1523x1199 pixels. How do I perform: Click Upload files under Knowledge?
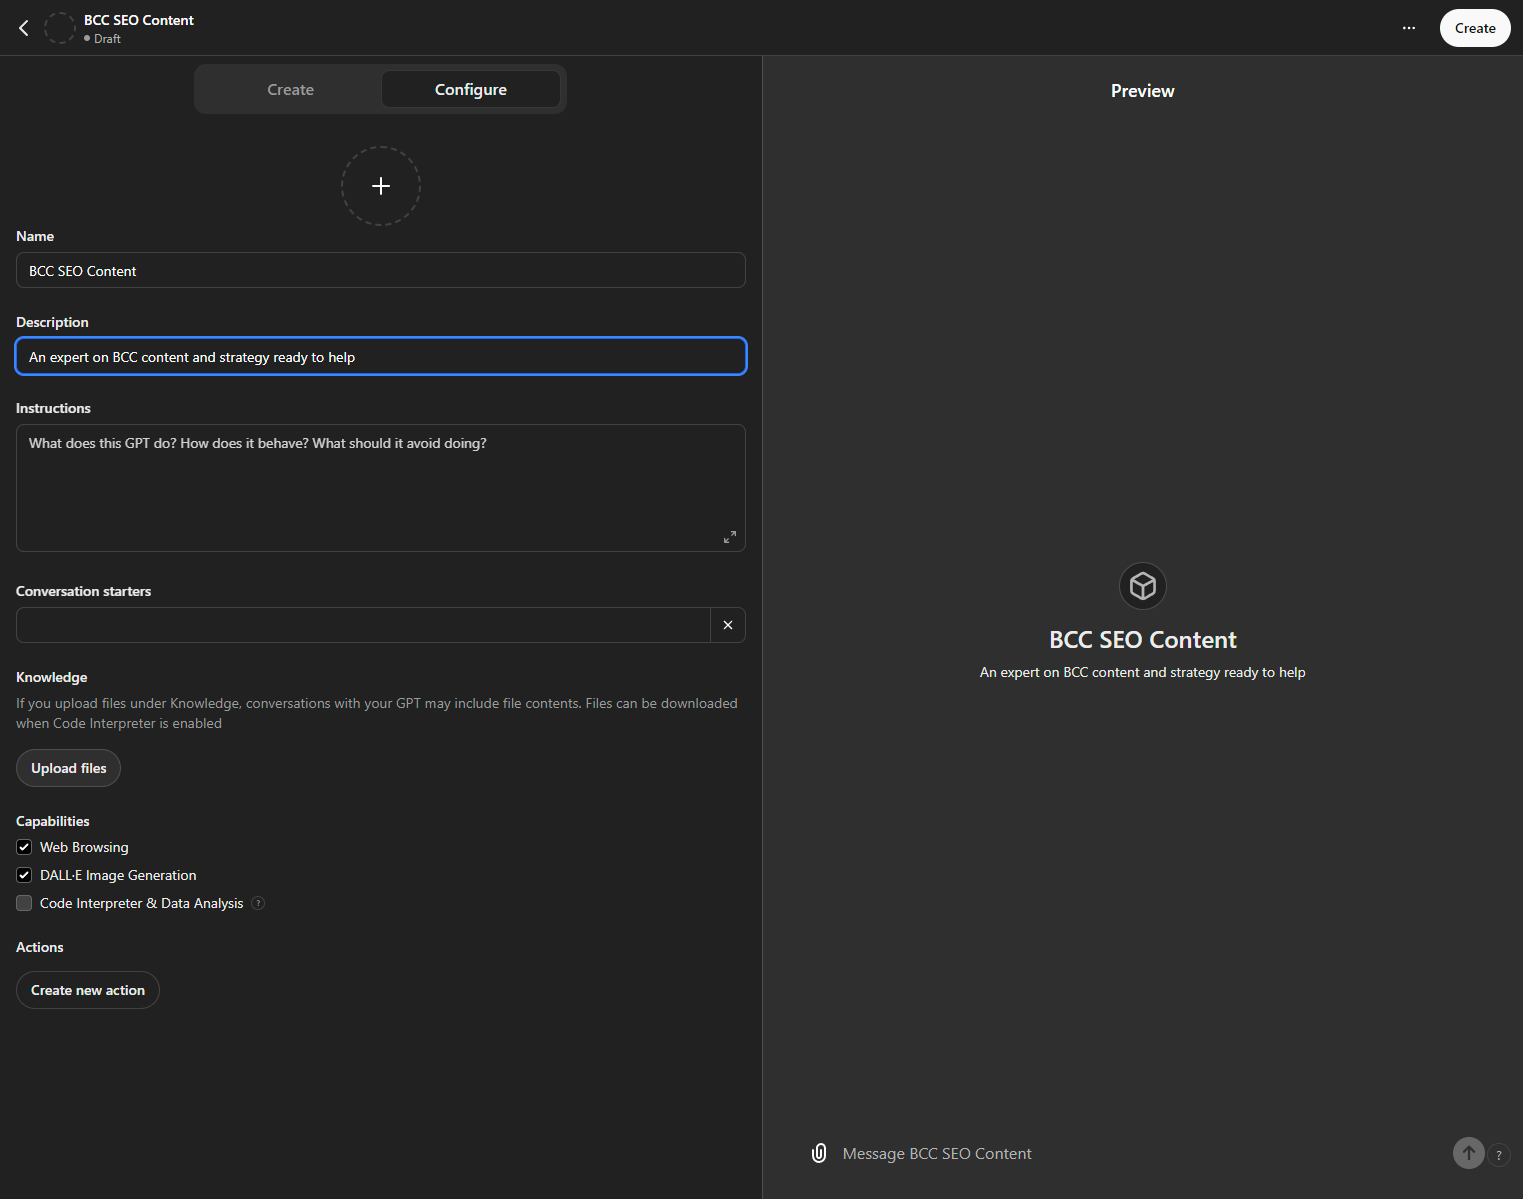(68, 768)
